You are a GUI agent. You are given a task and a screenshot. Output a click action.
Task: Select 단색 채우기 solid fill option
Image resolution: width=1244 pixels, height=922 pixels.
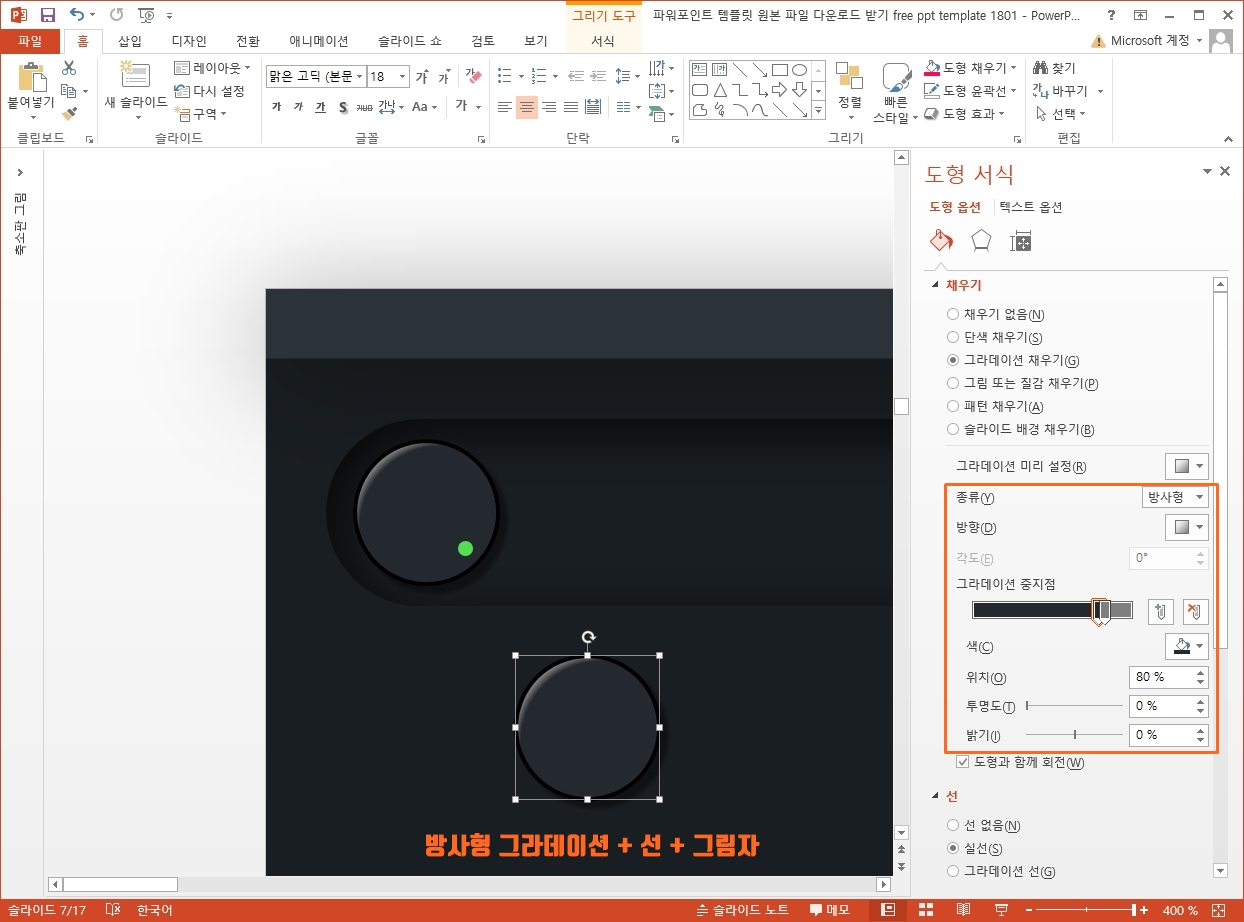pos(994,337)
